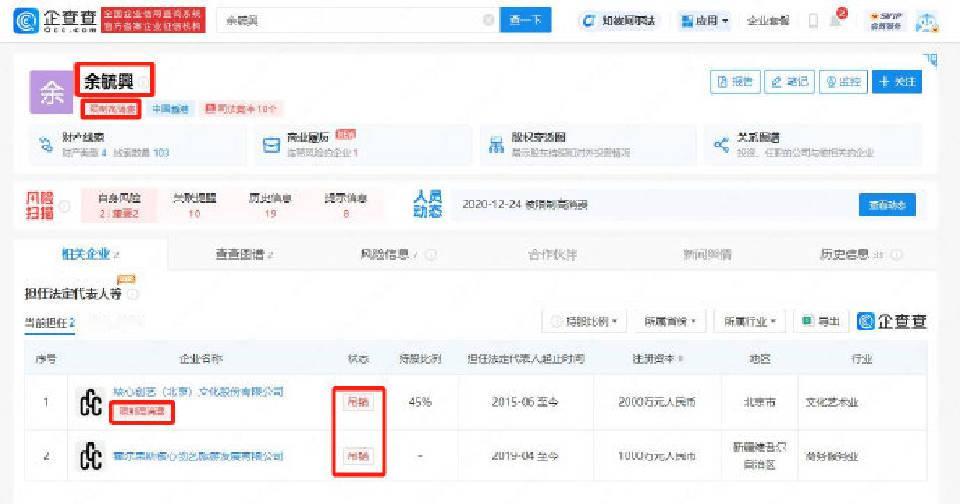This screenshot has height=504, width=960.
Task: Switch to the 相关企业 tab
Action: (90, 254)
